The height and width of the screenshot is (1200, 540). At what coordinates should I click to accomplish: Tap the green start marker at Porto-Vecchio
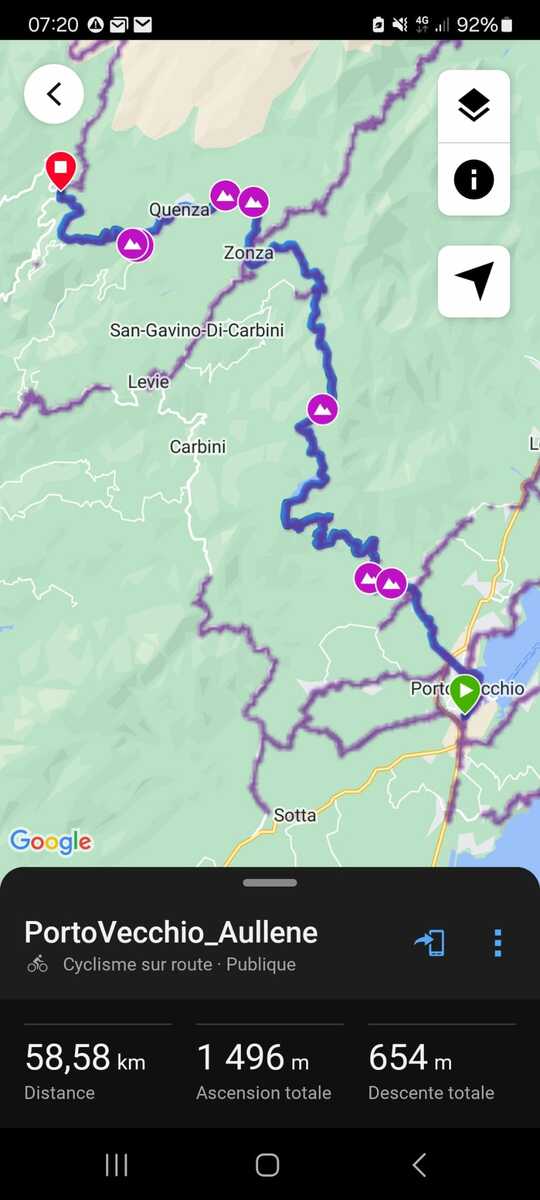click(464, 693)
